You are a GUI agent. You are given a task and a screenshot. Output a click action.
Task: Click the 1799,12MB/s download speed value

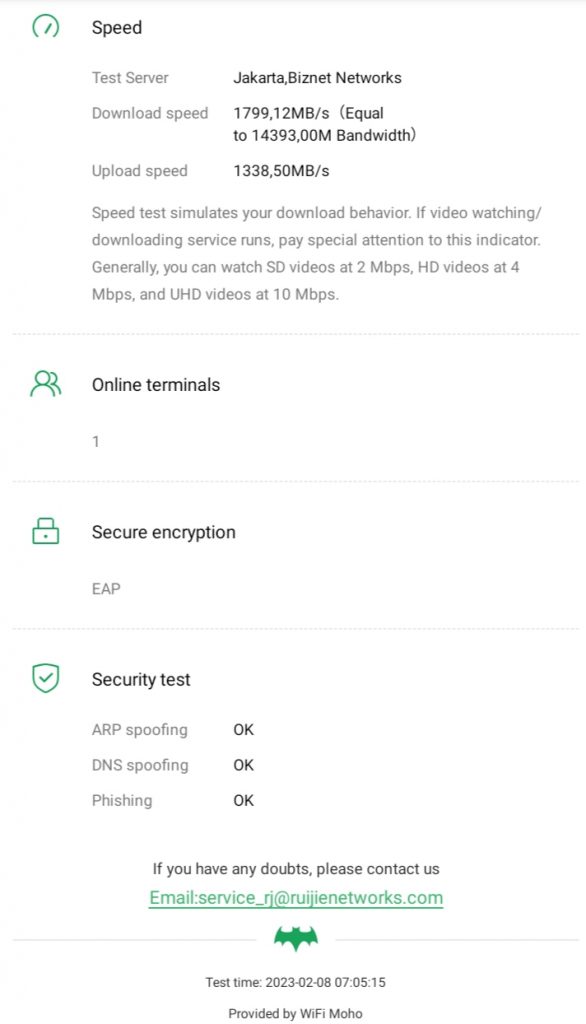pos(282,113)
